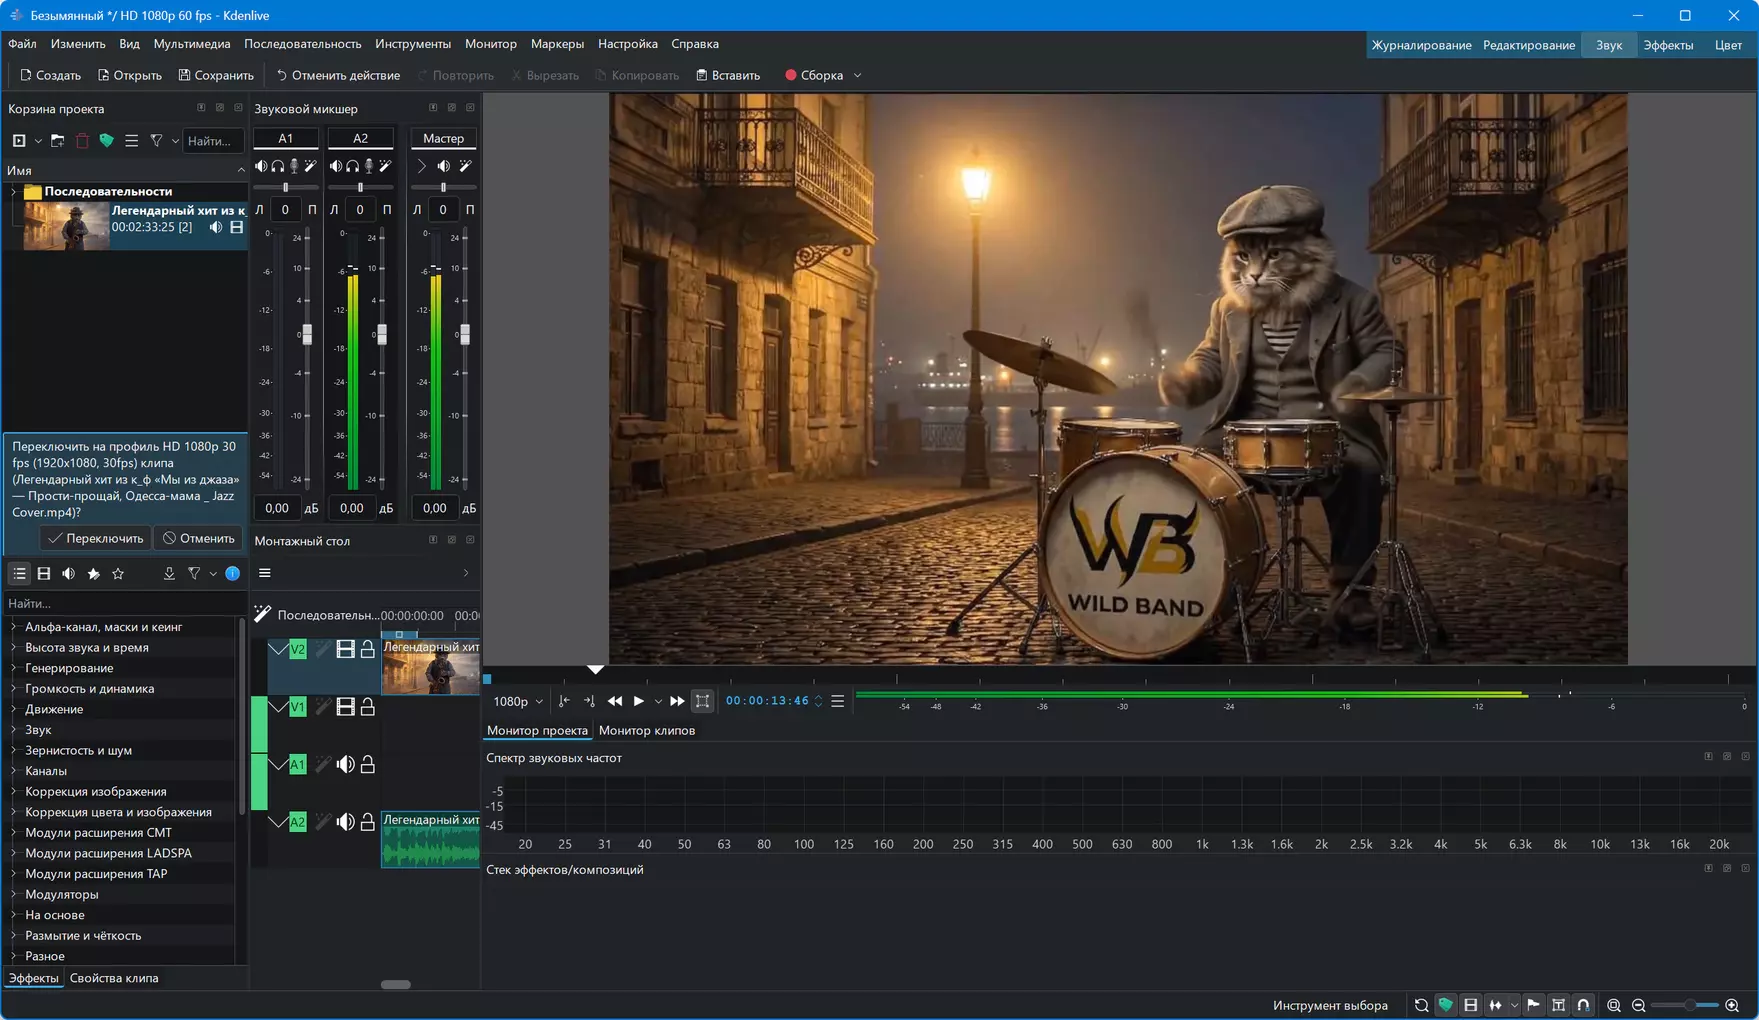Image resolution: width=1759 pixels, height=1020 pixels.
Task: Expand the Master channel side arrow
Action: pyautogui.click(x=421, y=166)
